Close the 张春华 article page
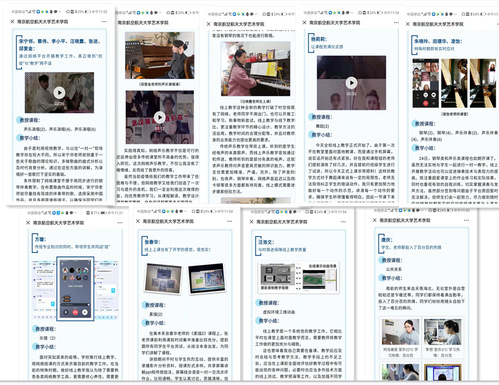Image resolution: width=499 pixels, height=385 pixels. [x=138, y=221]
